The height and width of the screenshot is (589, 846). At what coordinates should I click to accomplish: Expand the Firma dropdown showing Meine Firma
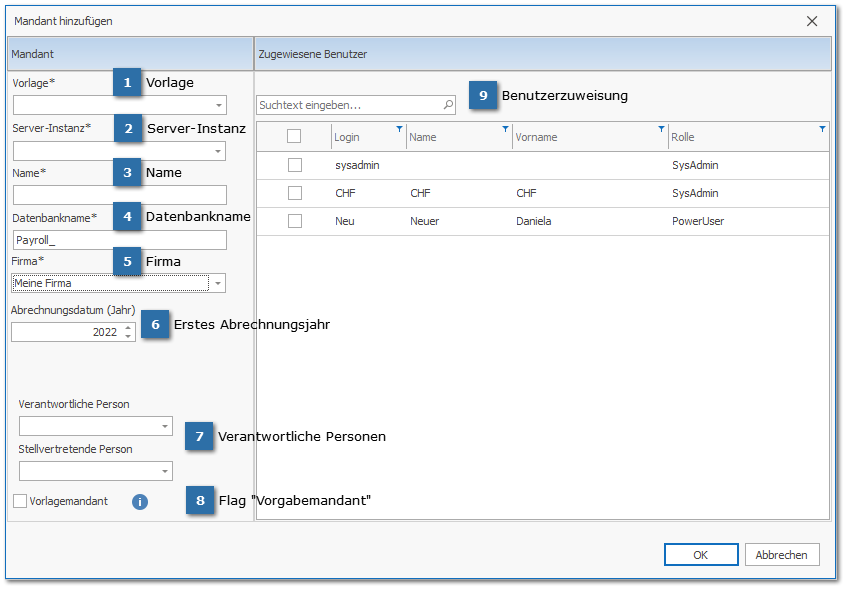point(218,283)
